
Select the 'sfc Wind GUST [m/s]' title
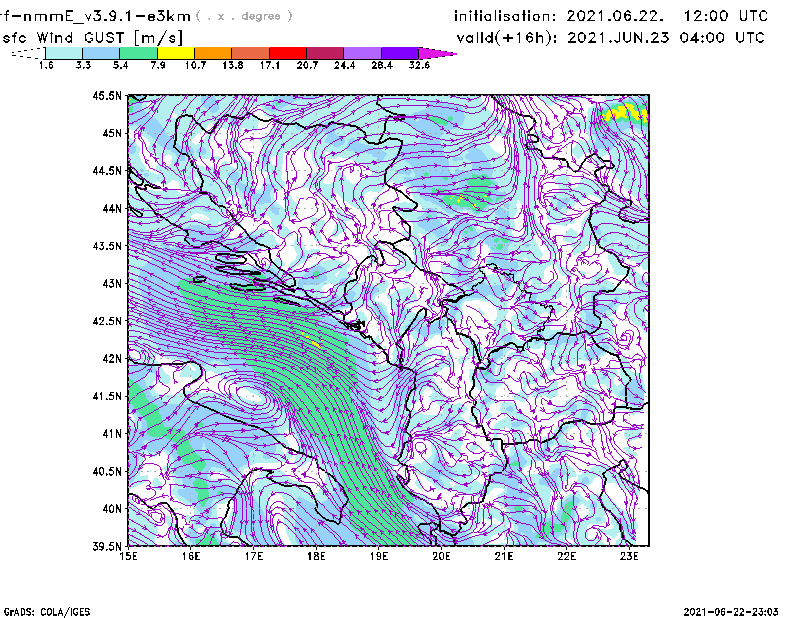(x=92, y=38)
